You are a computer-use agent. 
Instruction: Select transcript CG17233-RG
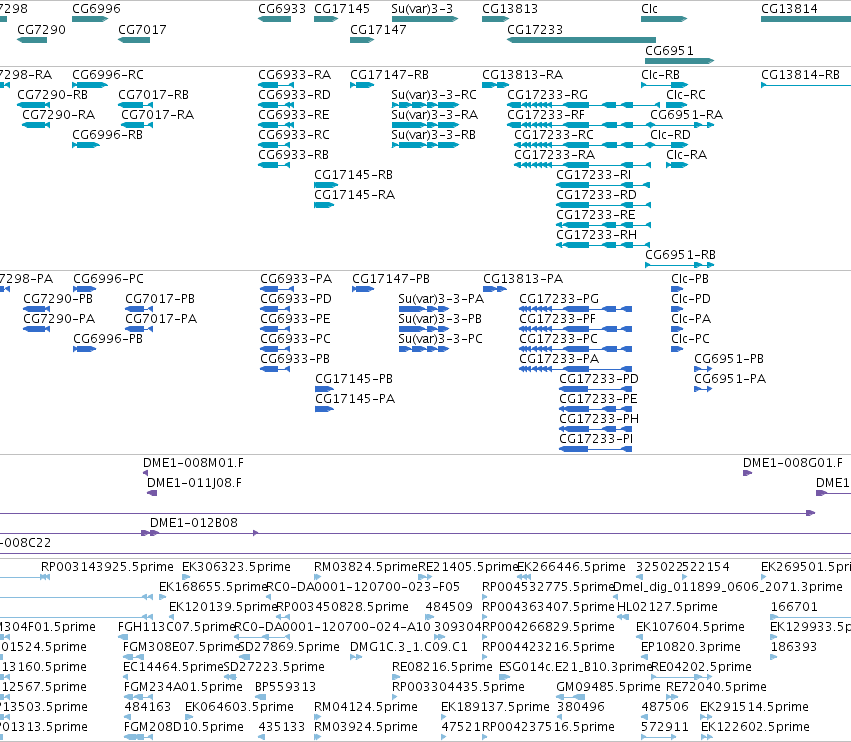[x=548, y=94]
